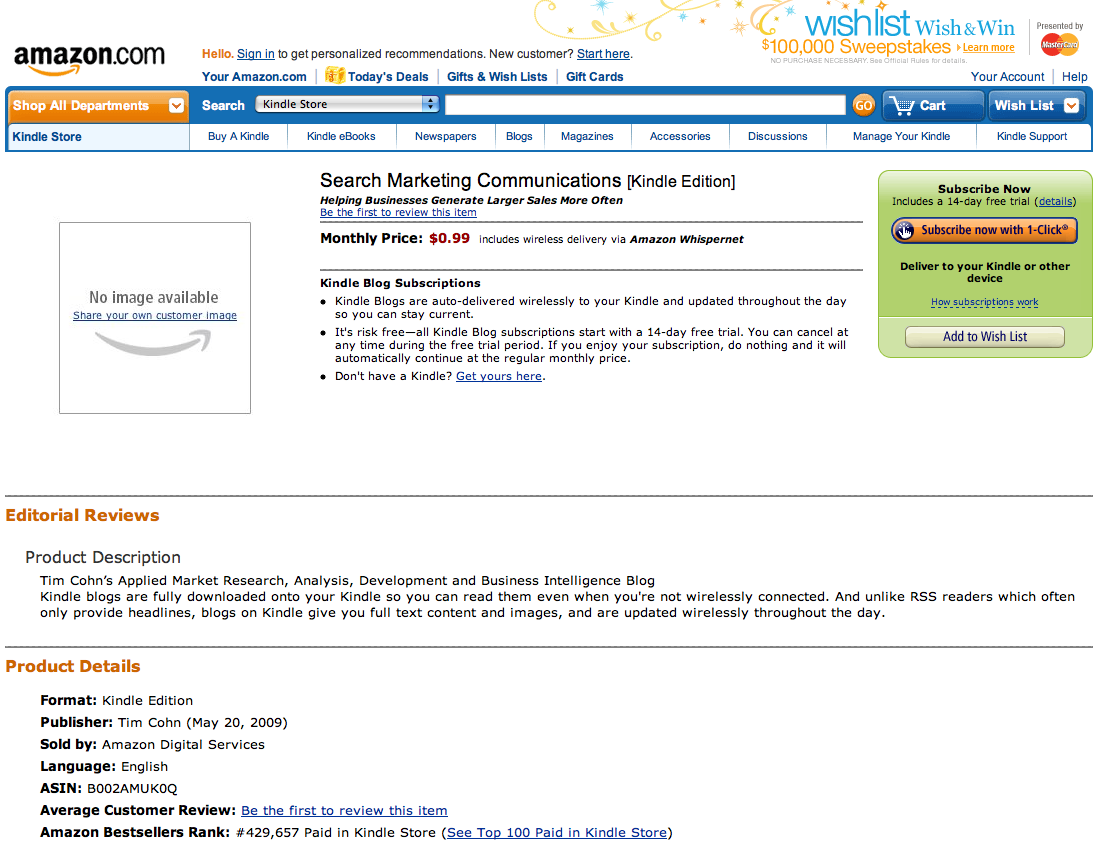Click the Today's Deals gift icon

[334, 76]
